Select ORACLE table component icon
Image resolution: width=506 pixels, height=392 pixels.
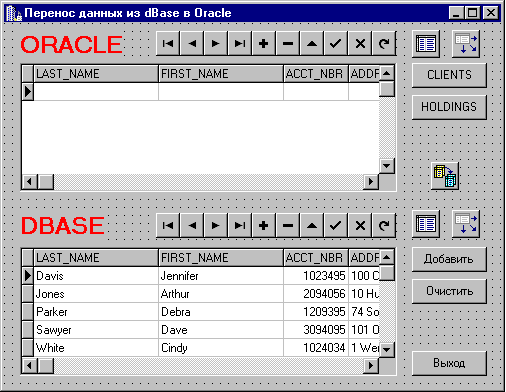pos(426,44)
